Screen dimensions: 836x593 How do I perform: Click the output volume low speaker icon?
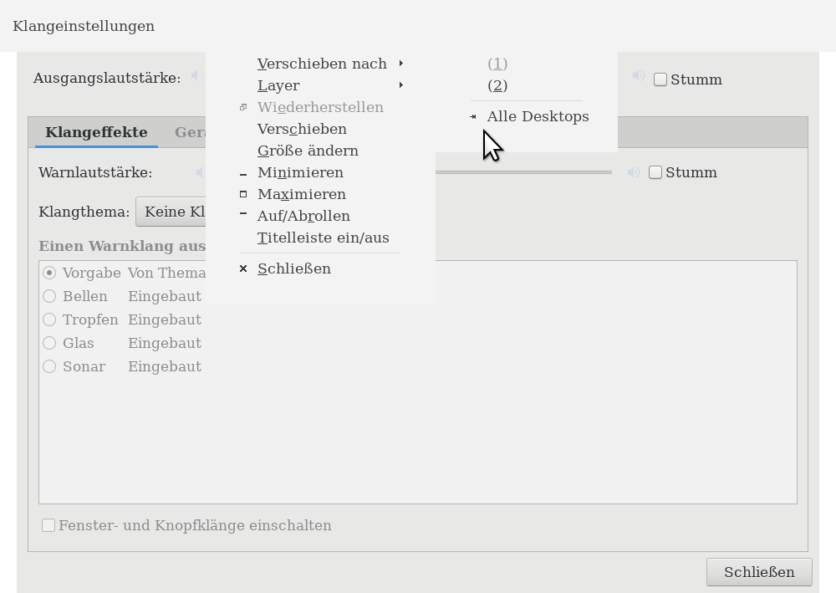click(195, 76)
